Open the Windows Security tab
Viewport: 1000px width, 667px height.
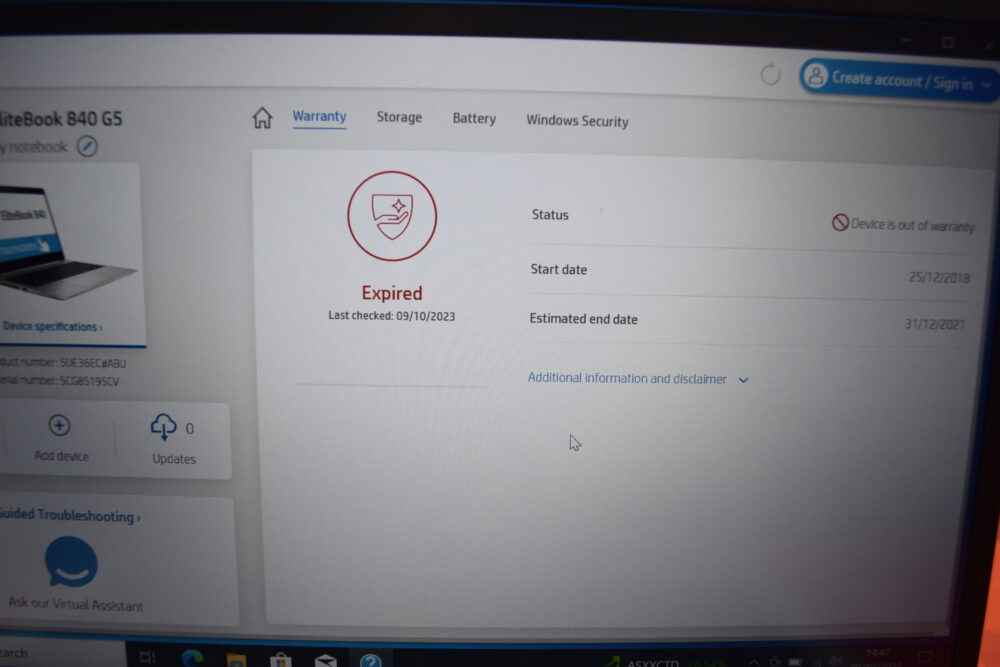point(577,121)
